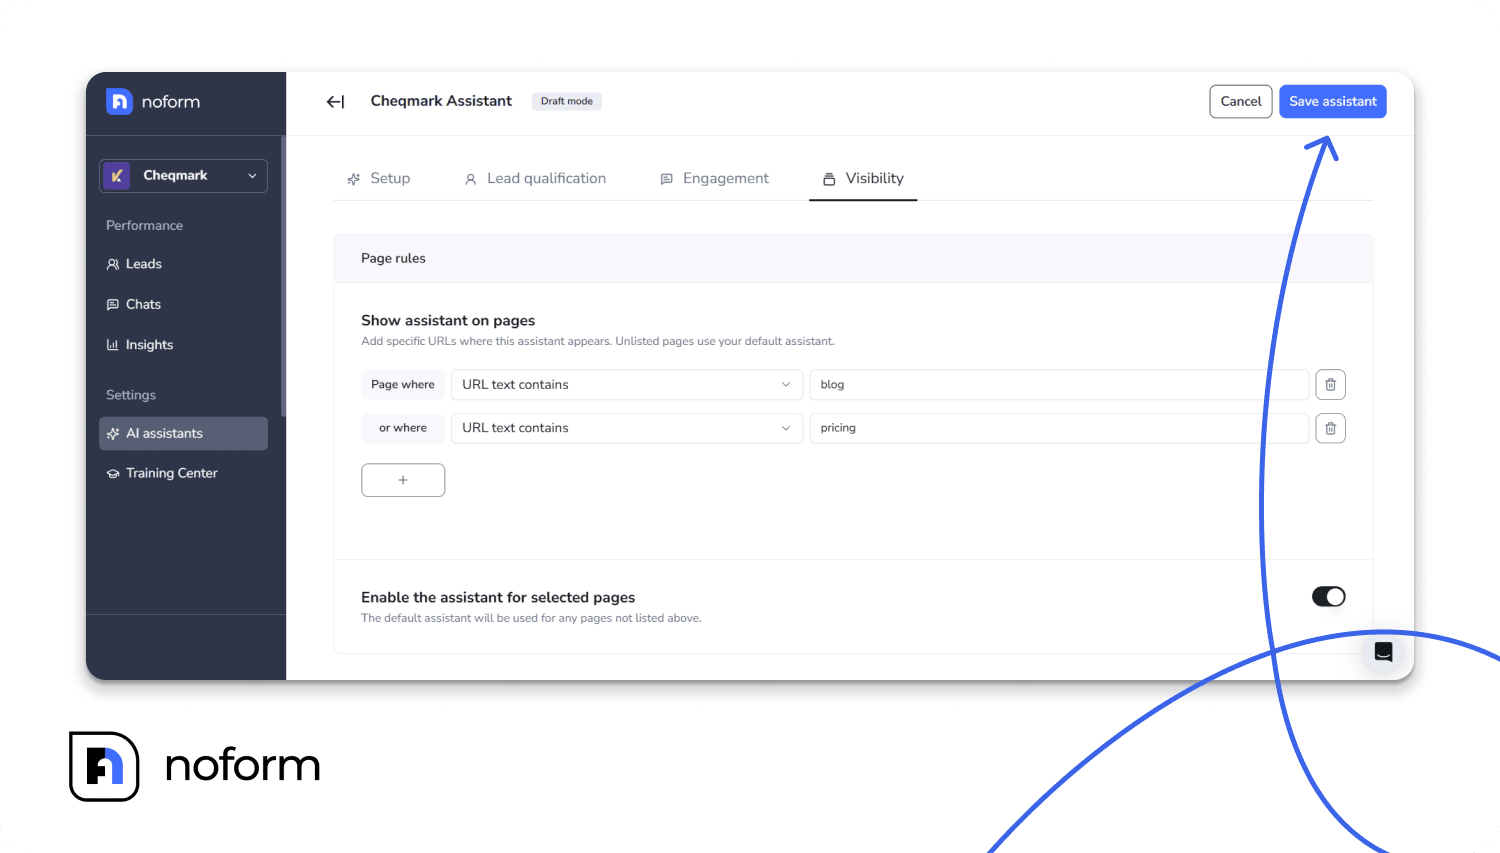The width and height of the screenshot is (1500, 853).
Task: Open second URL text contains dropdown
Action: click(x=626, y=428)
